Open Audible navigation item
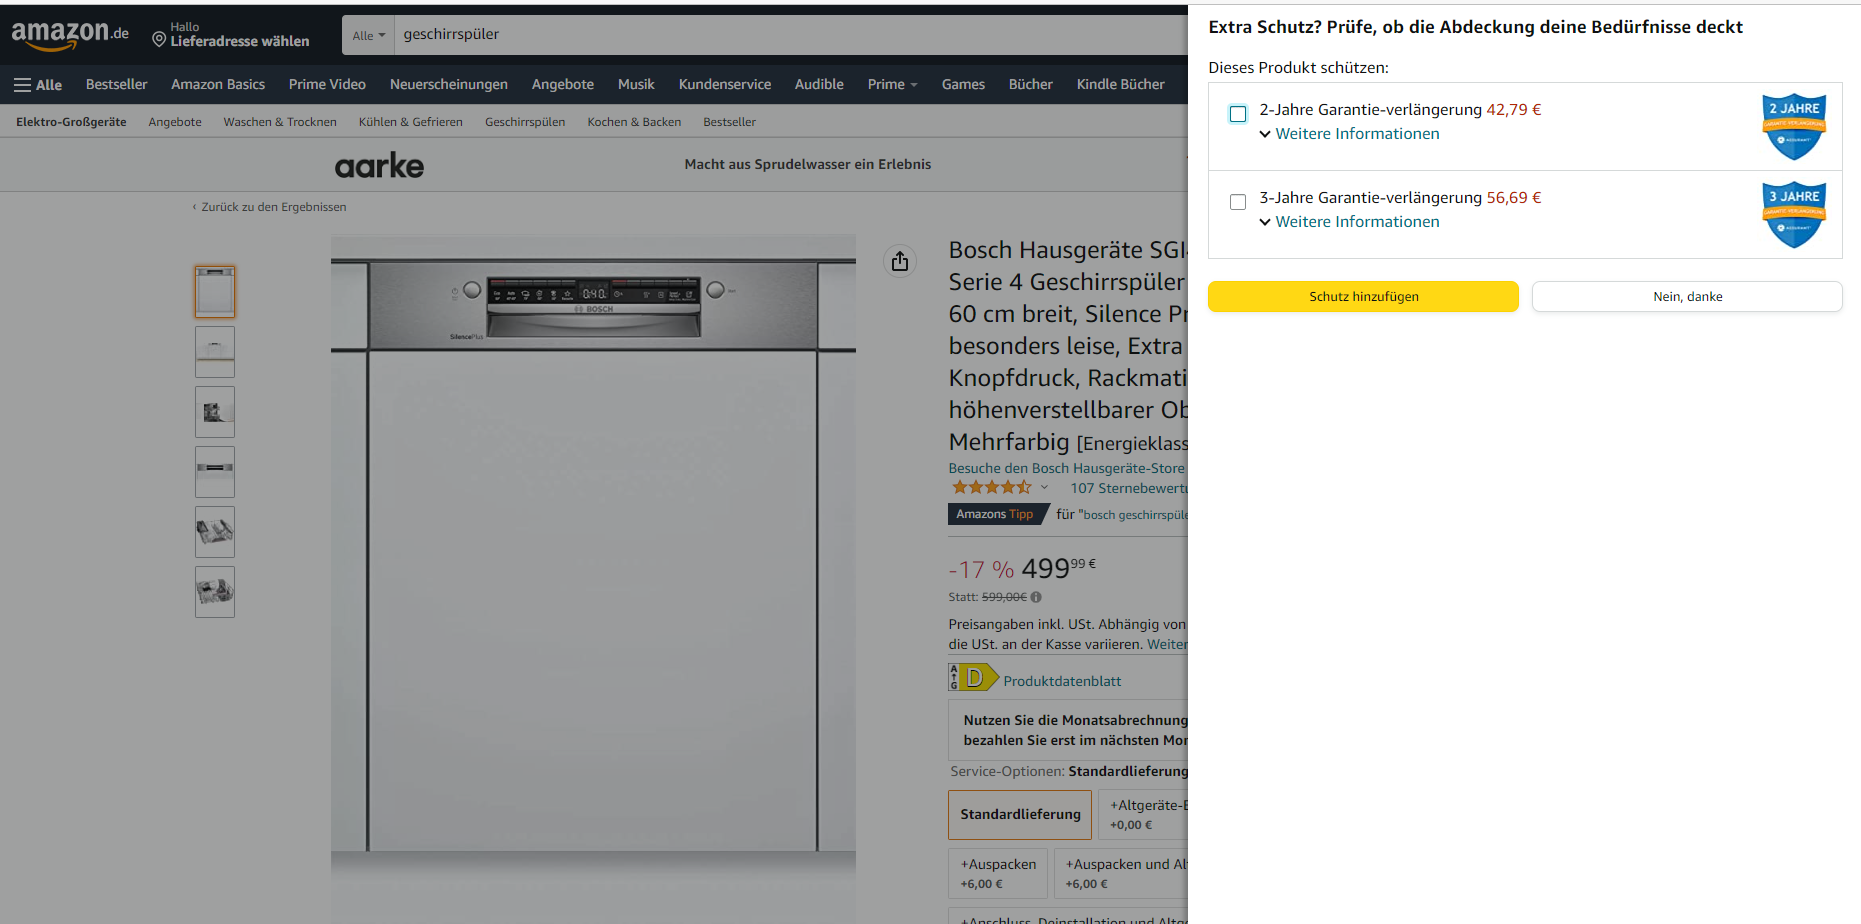1861x924 pixels. [x=819, y=85]
